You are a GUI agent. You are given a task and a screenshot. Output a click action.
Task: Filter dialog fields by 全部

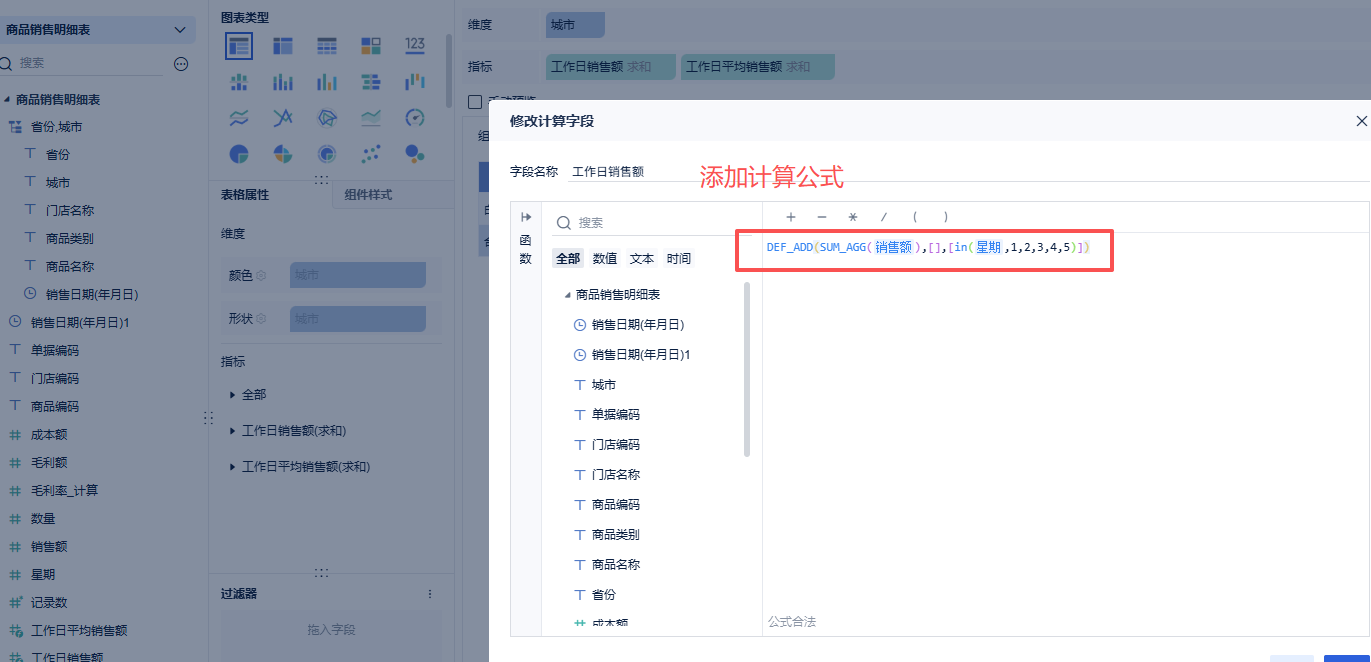(568, 258)
